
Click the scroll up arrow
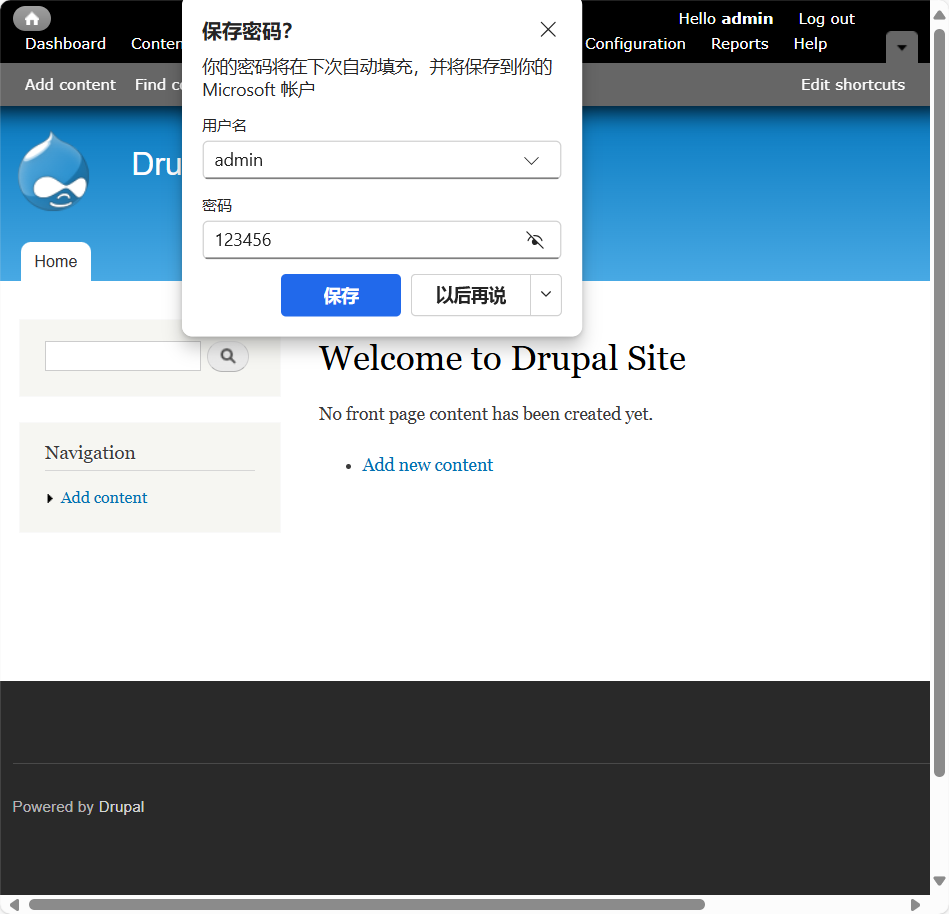pos(939,15)
